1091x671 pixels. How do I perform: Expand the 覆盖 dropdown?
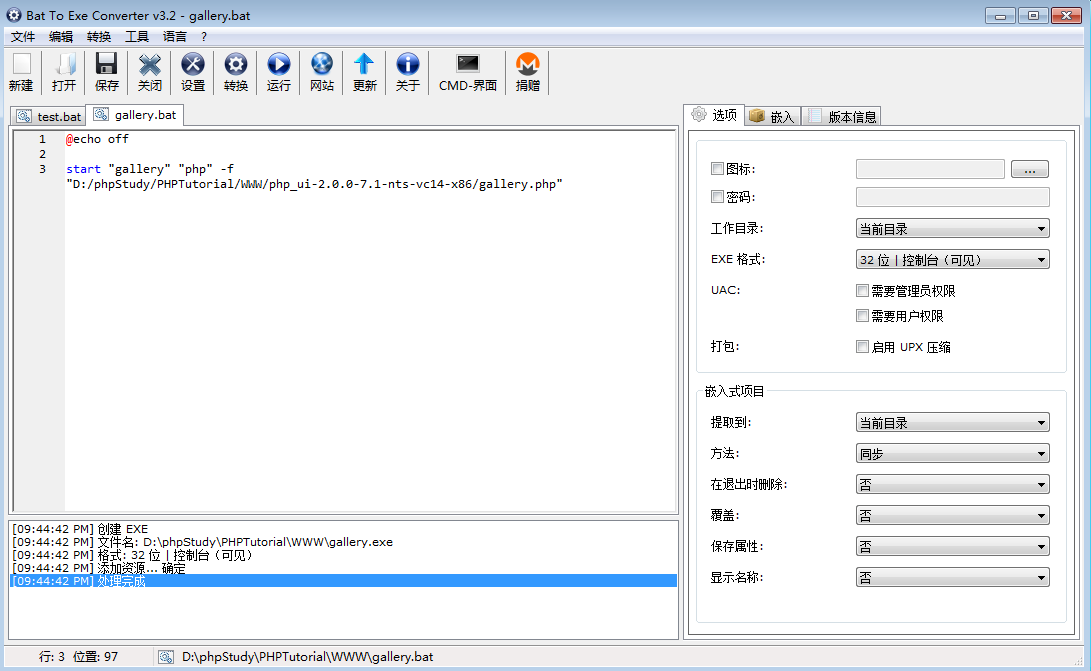[953, 516]
